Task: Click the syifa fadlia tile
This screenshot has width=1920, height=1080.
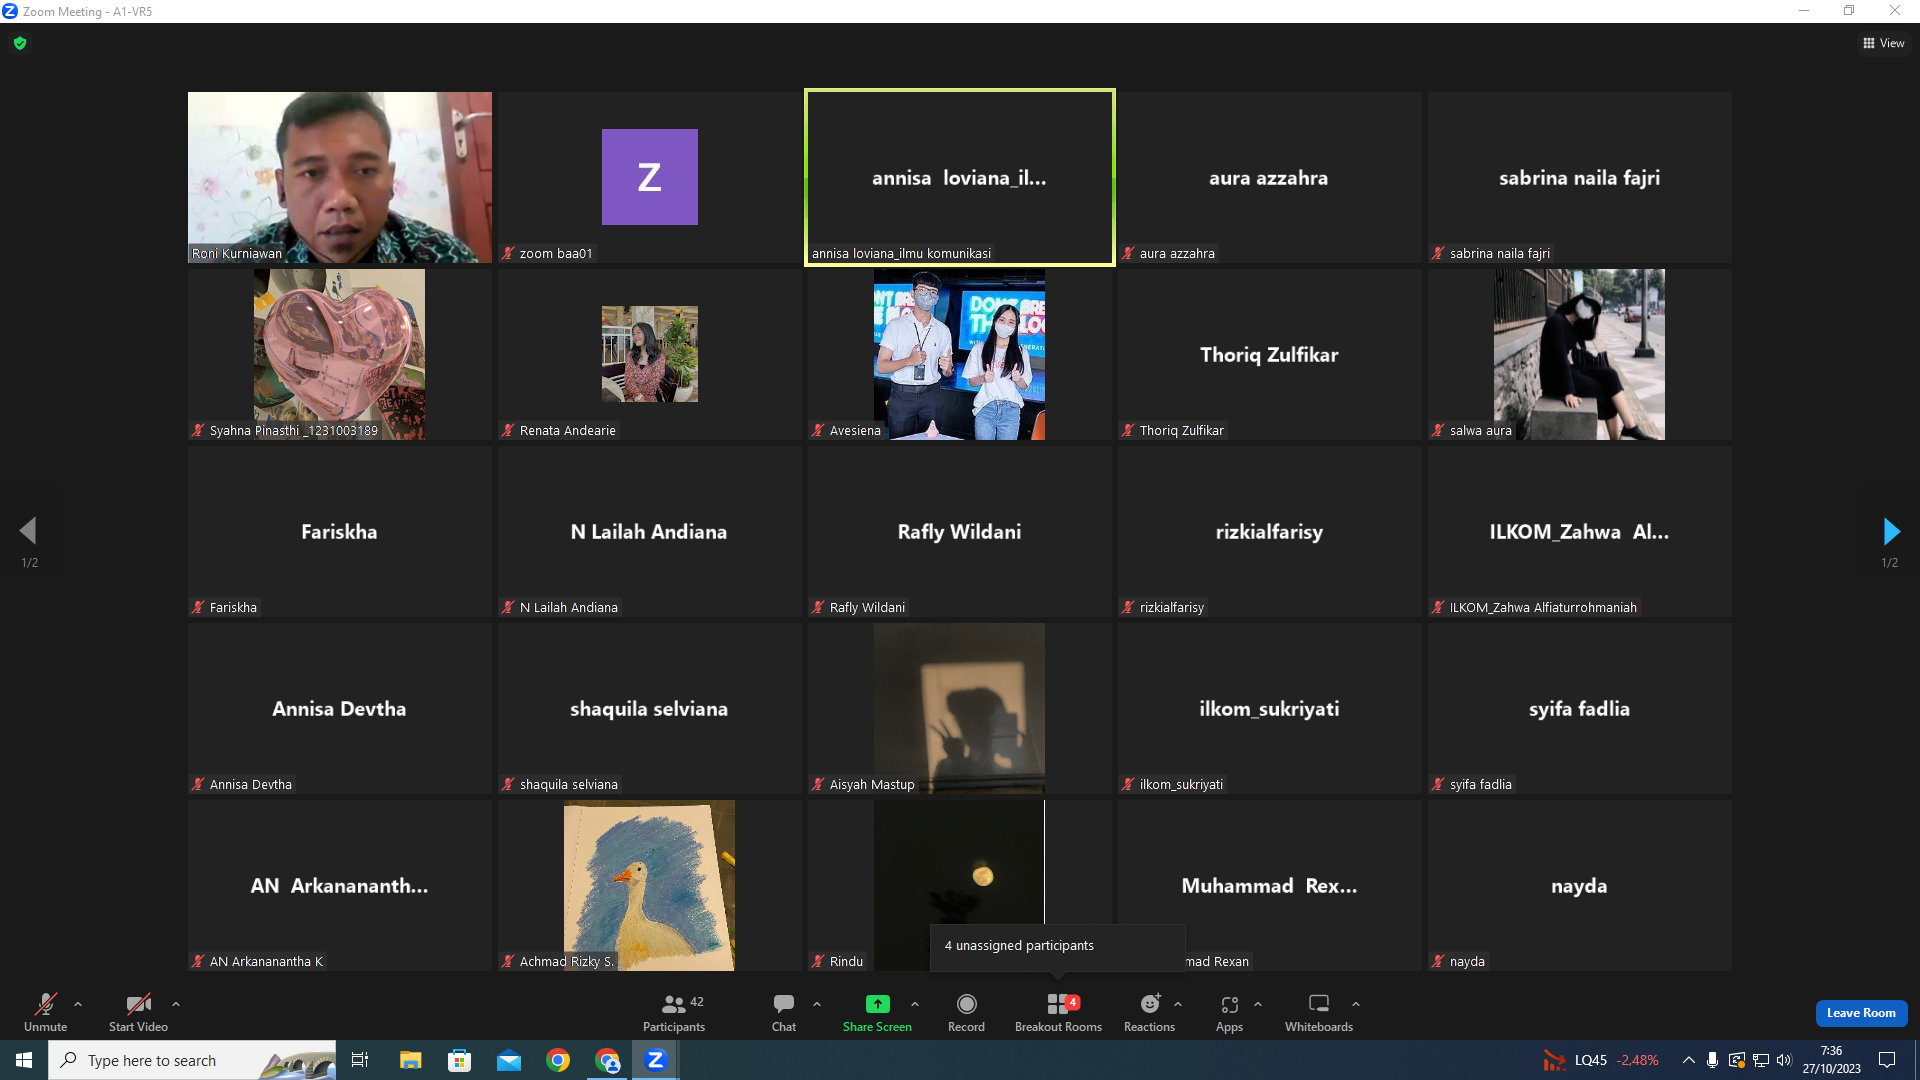Action: 1580,708
